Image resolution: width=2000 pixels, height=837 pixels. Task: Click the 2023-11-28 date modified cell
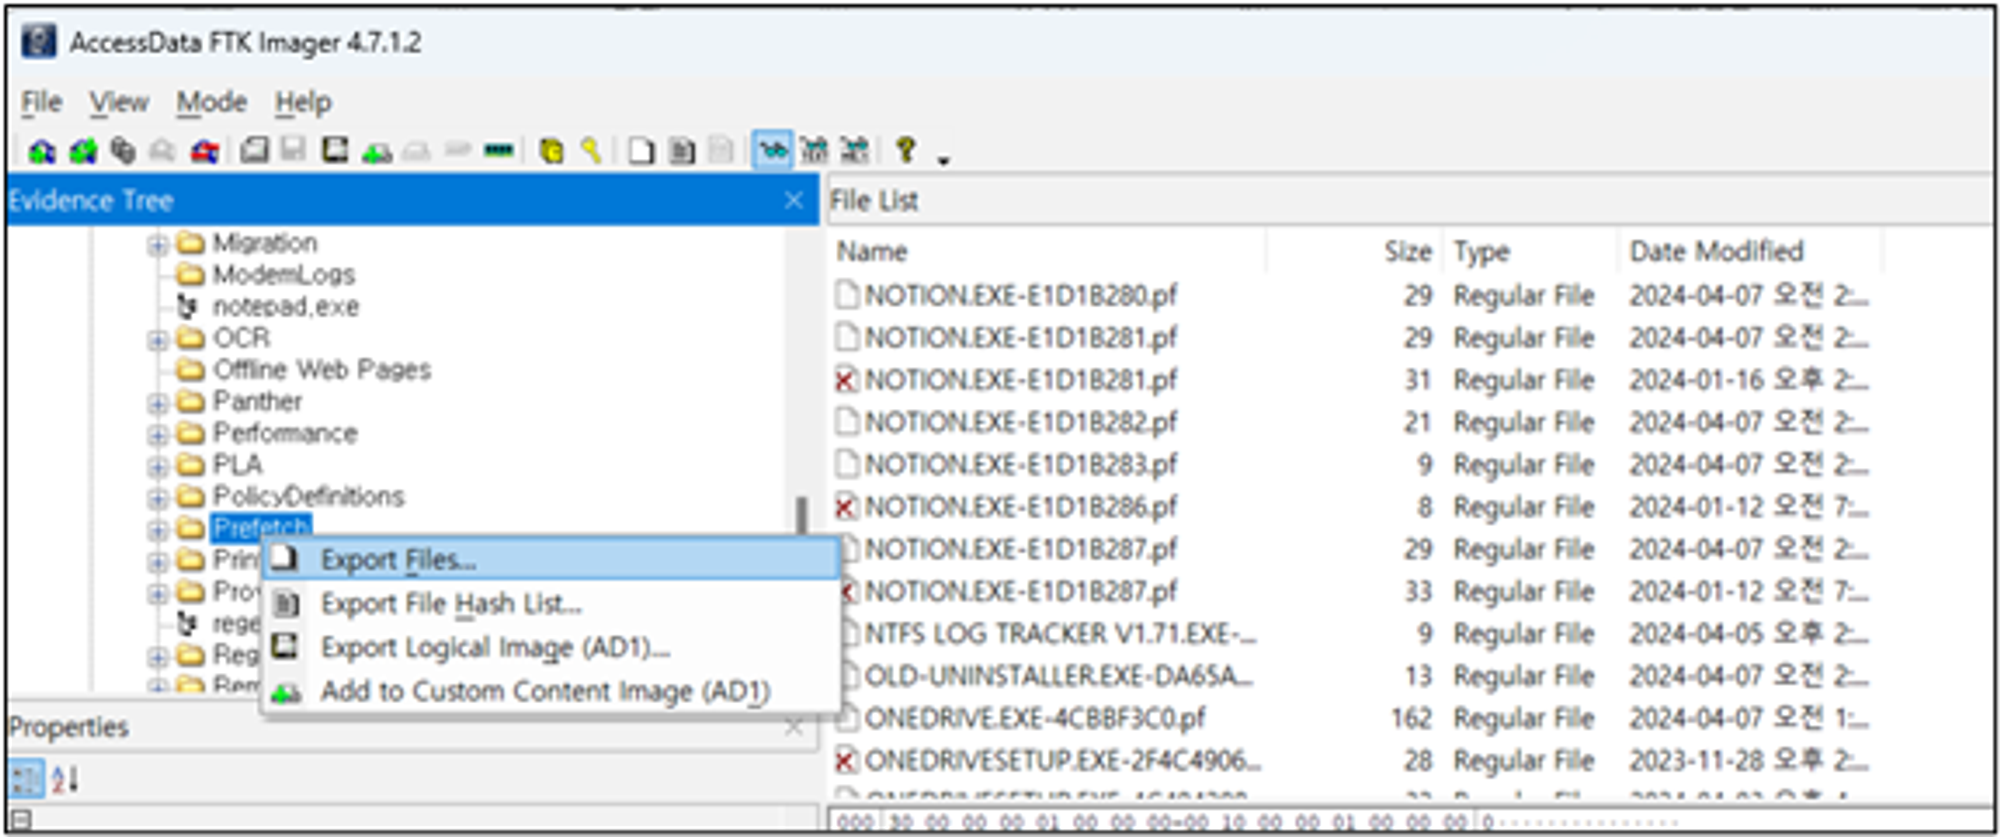click(x=1747, y=761)
